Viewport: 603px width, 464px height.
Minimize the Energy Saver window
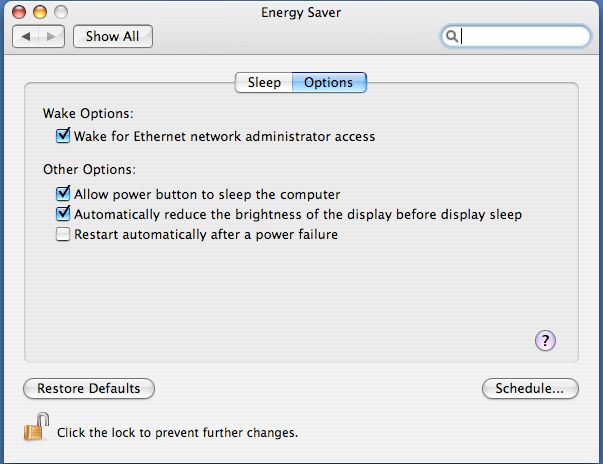click(x=40, y=12)
